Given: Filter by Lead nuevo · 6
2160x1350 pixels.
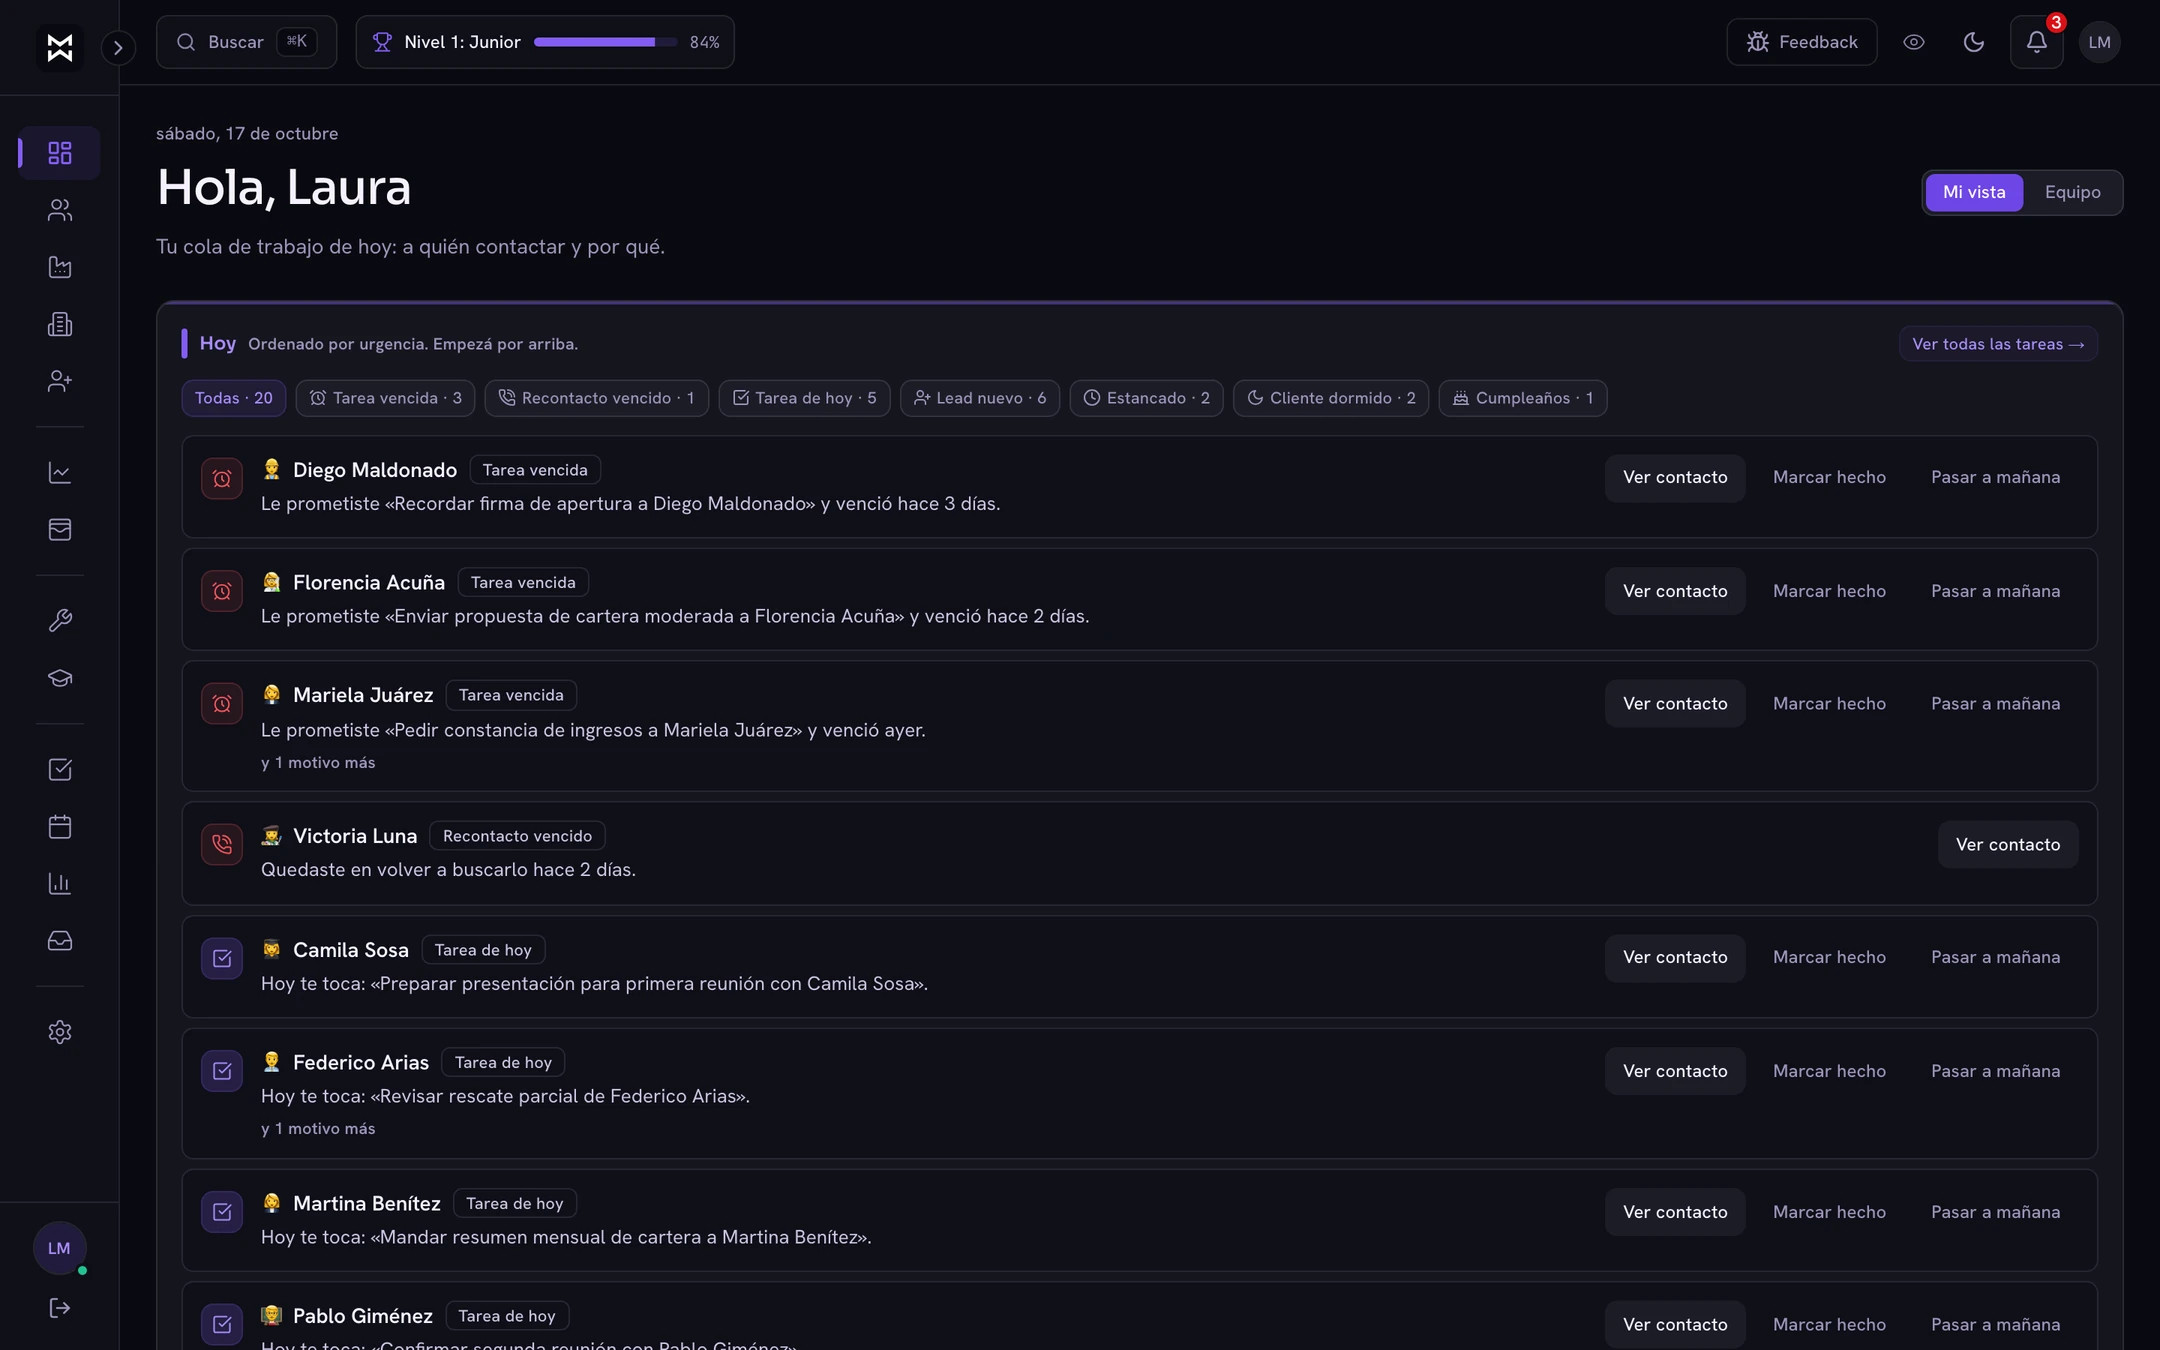Looking at the screenshot, I should click(x=980, y=398).
